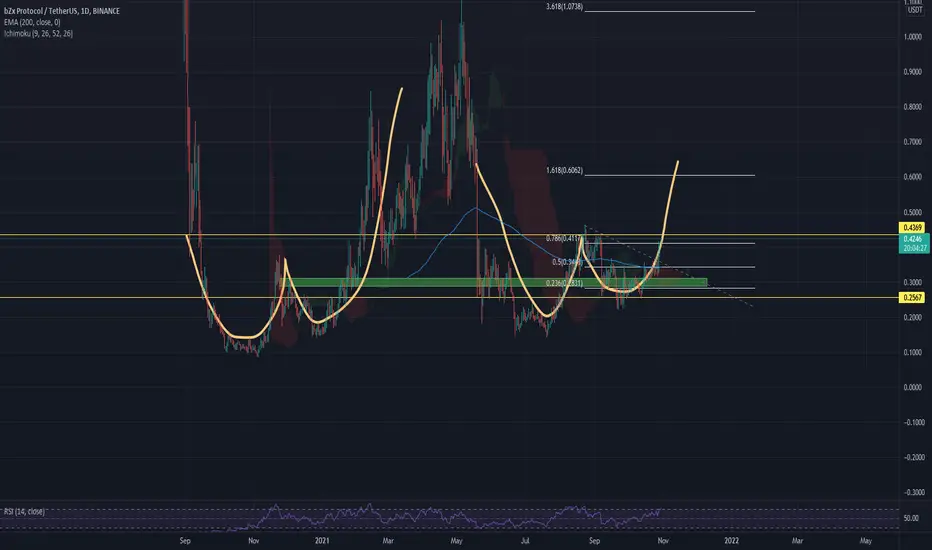This screenshot has width=932, height=550.
Task: Click the 0.2567 yellow price label
Action: 912,297
